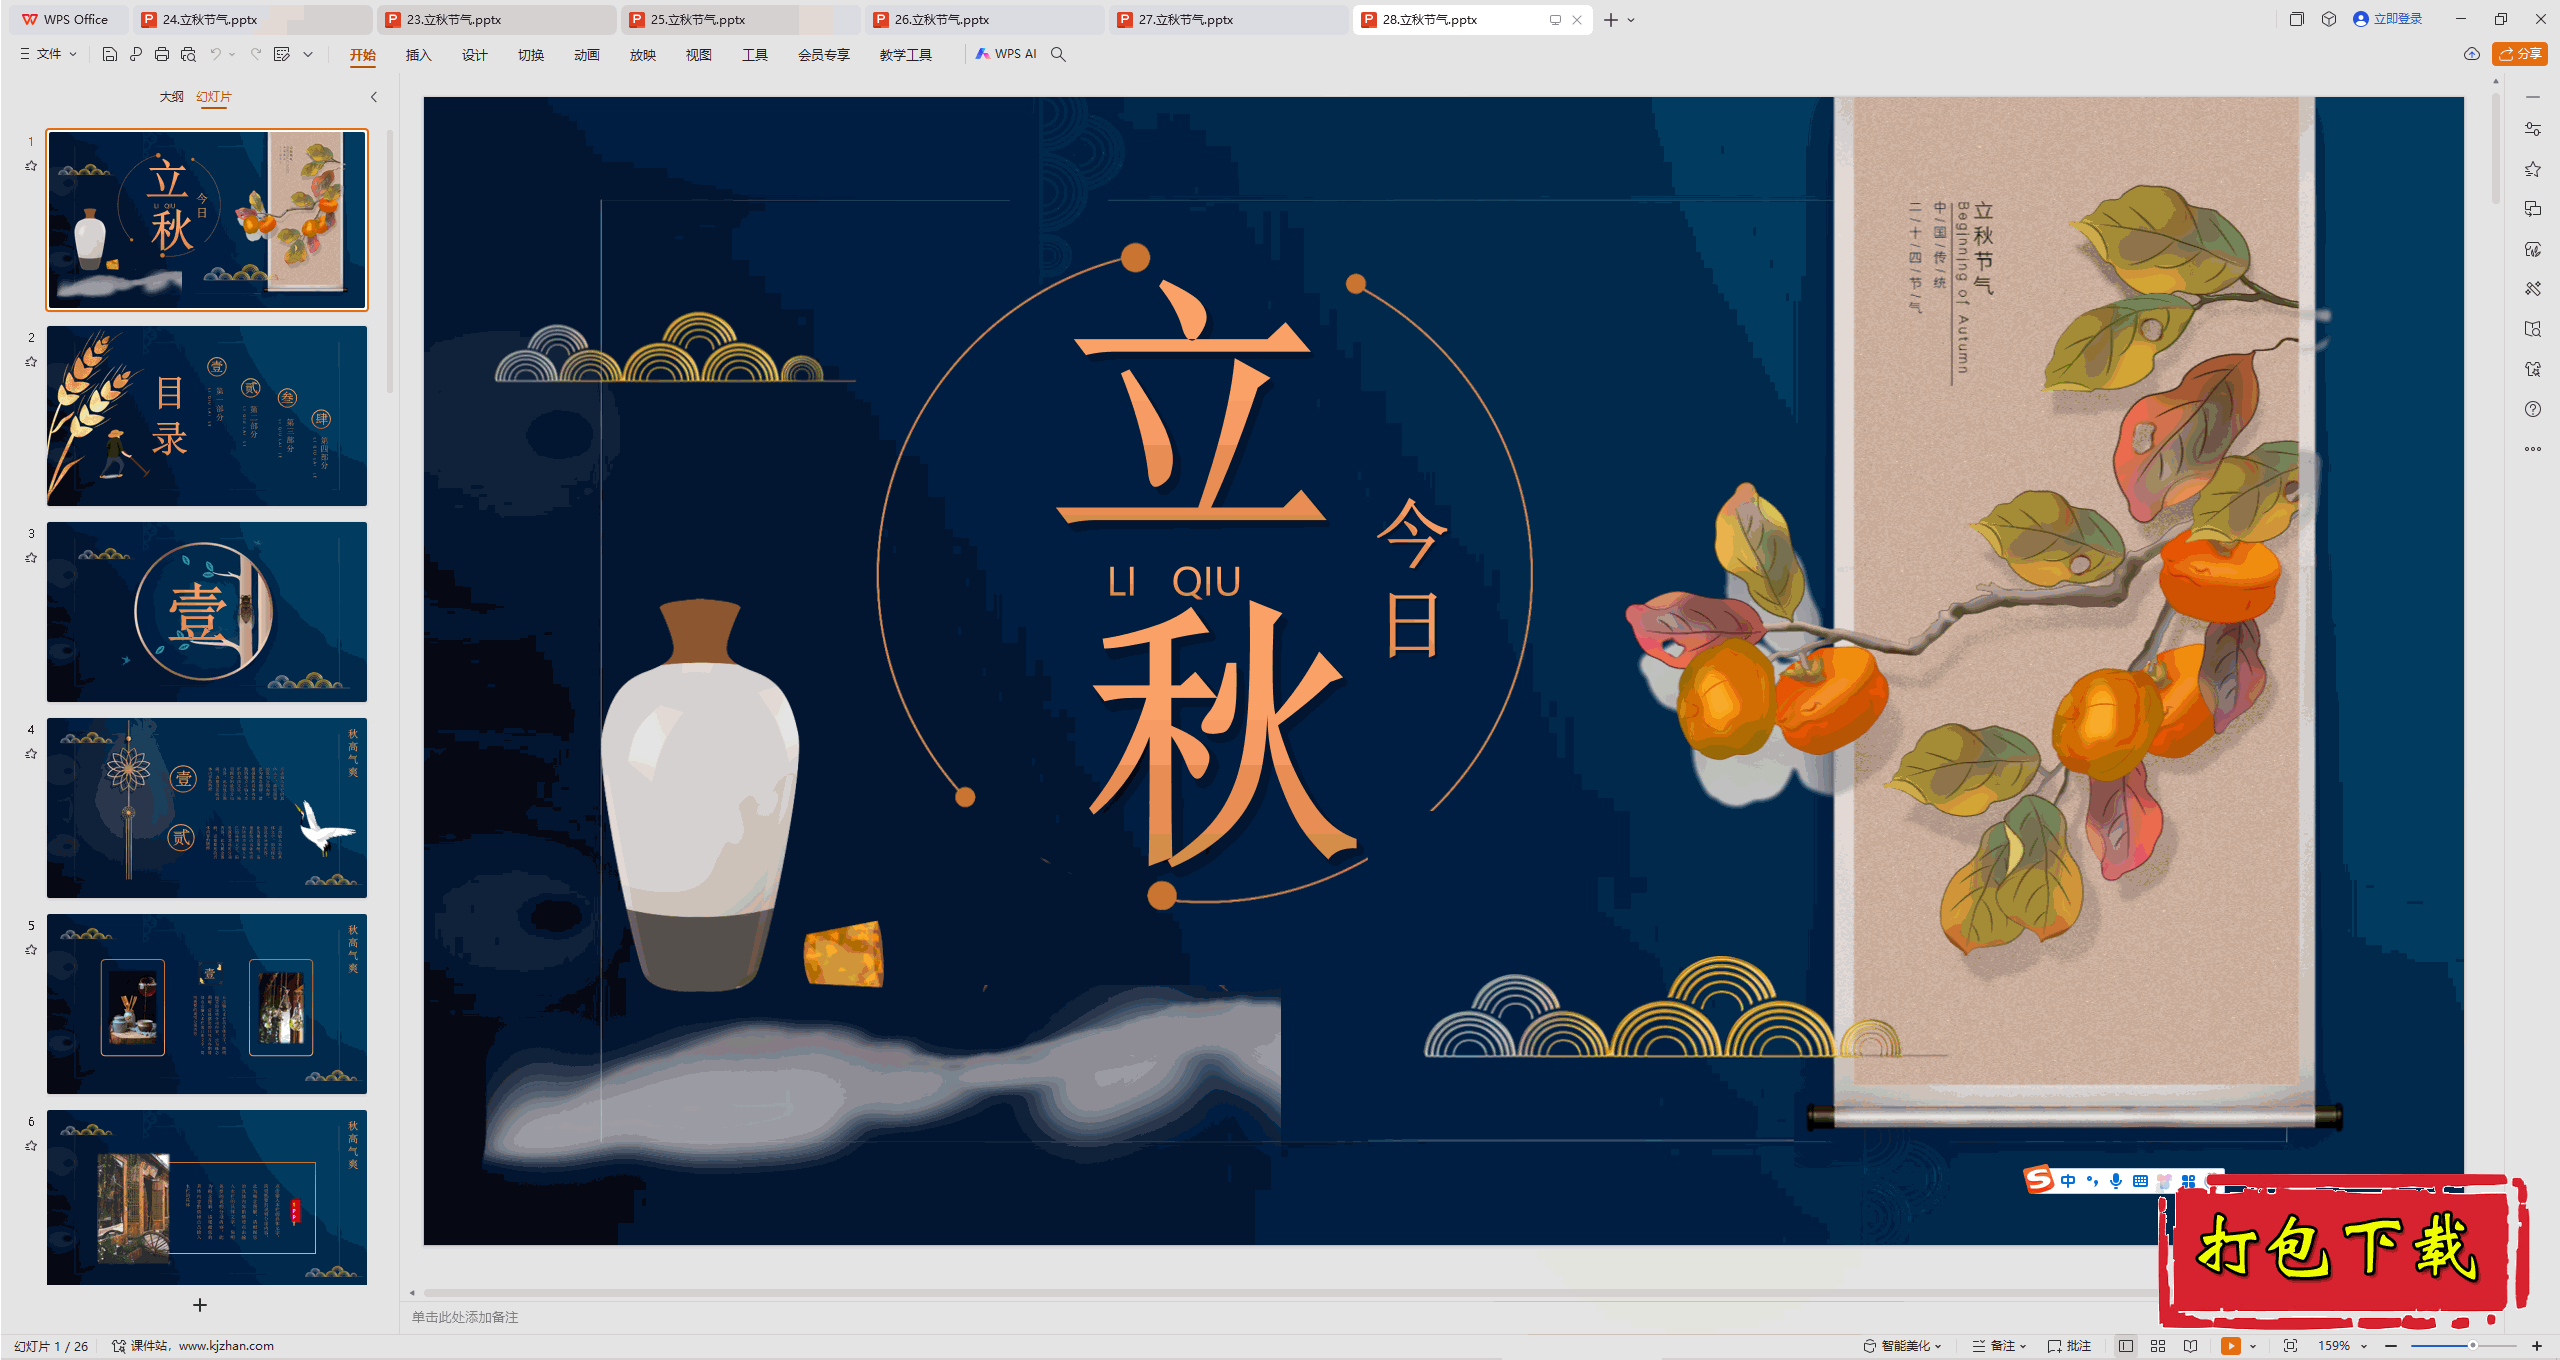This screenshot has width=2560, height=1360.
Task: Open the new-tab dropdown arrow beside plus
Action: click(1631, 20)
